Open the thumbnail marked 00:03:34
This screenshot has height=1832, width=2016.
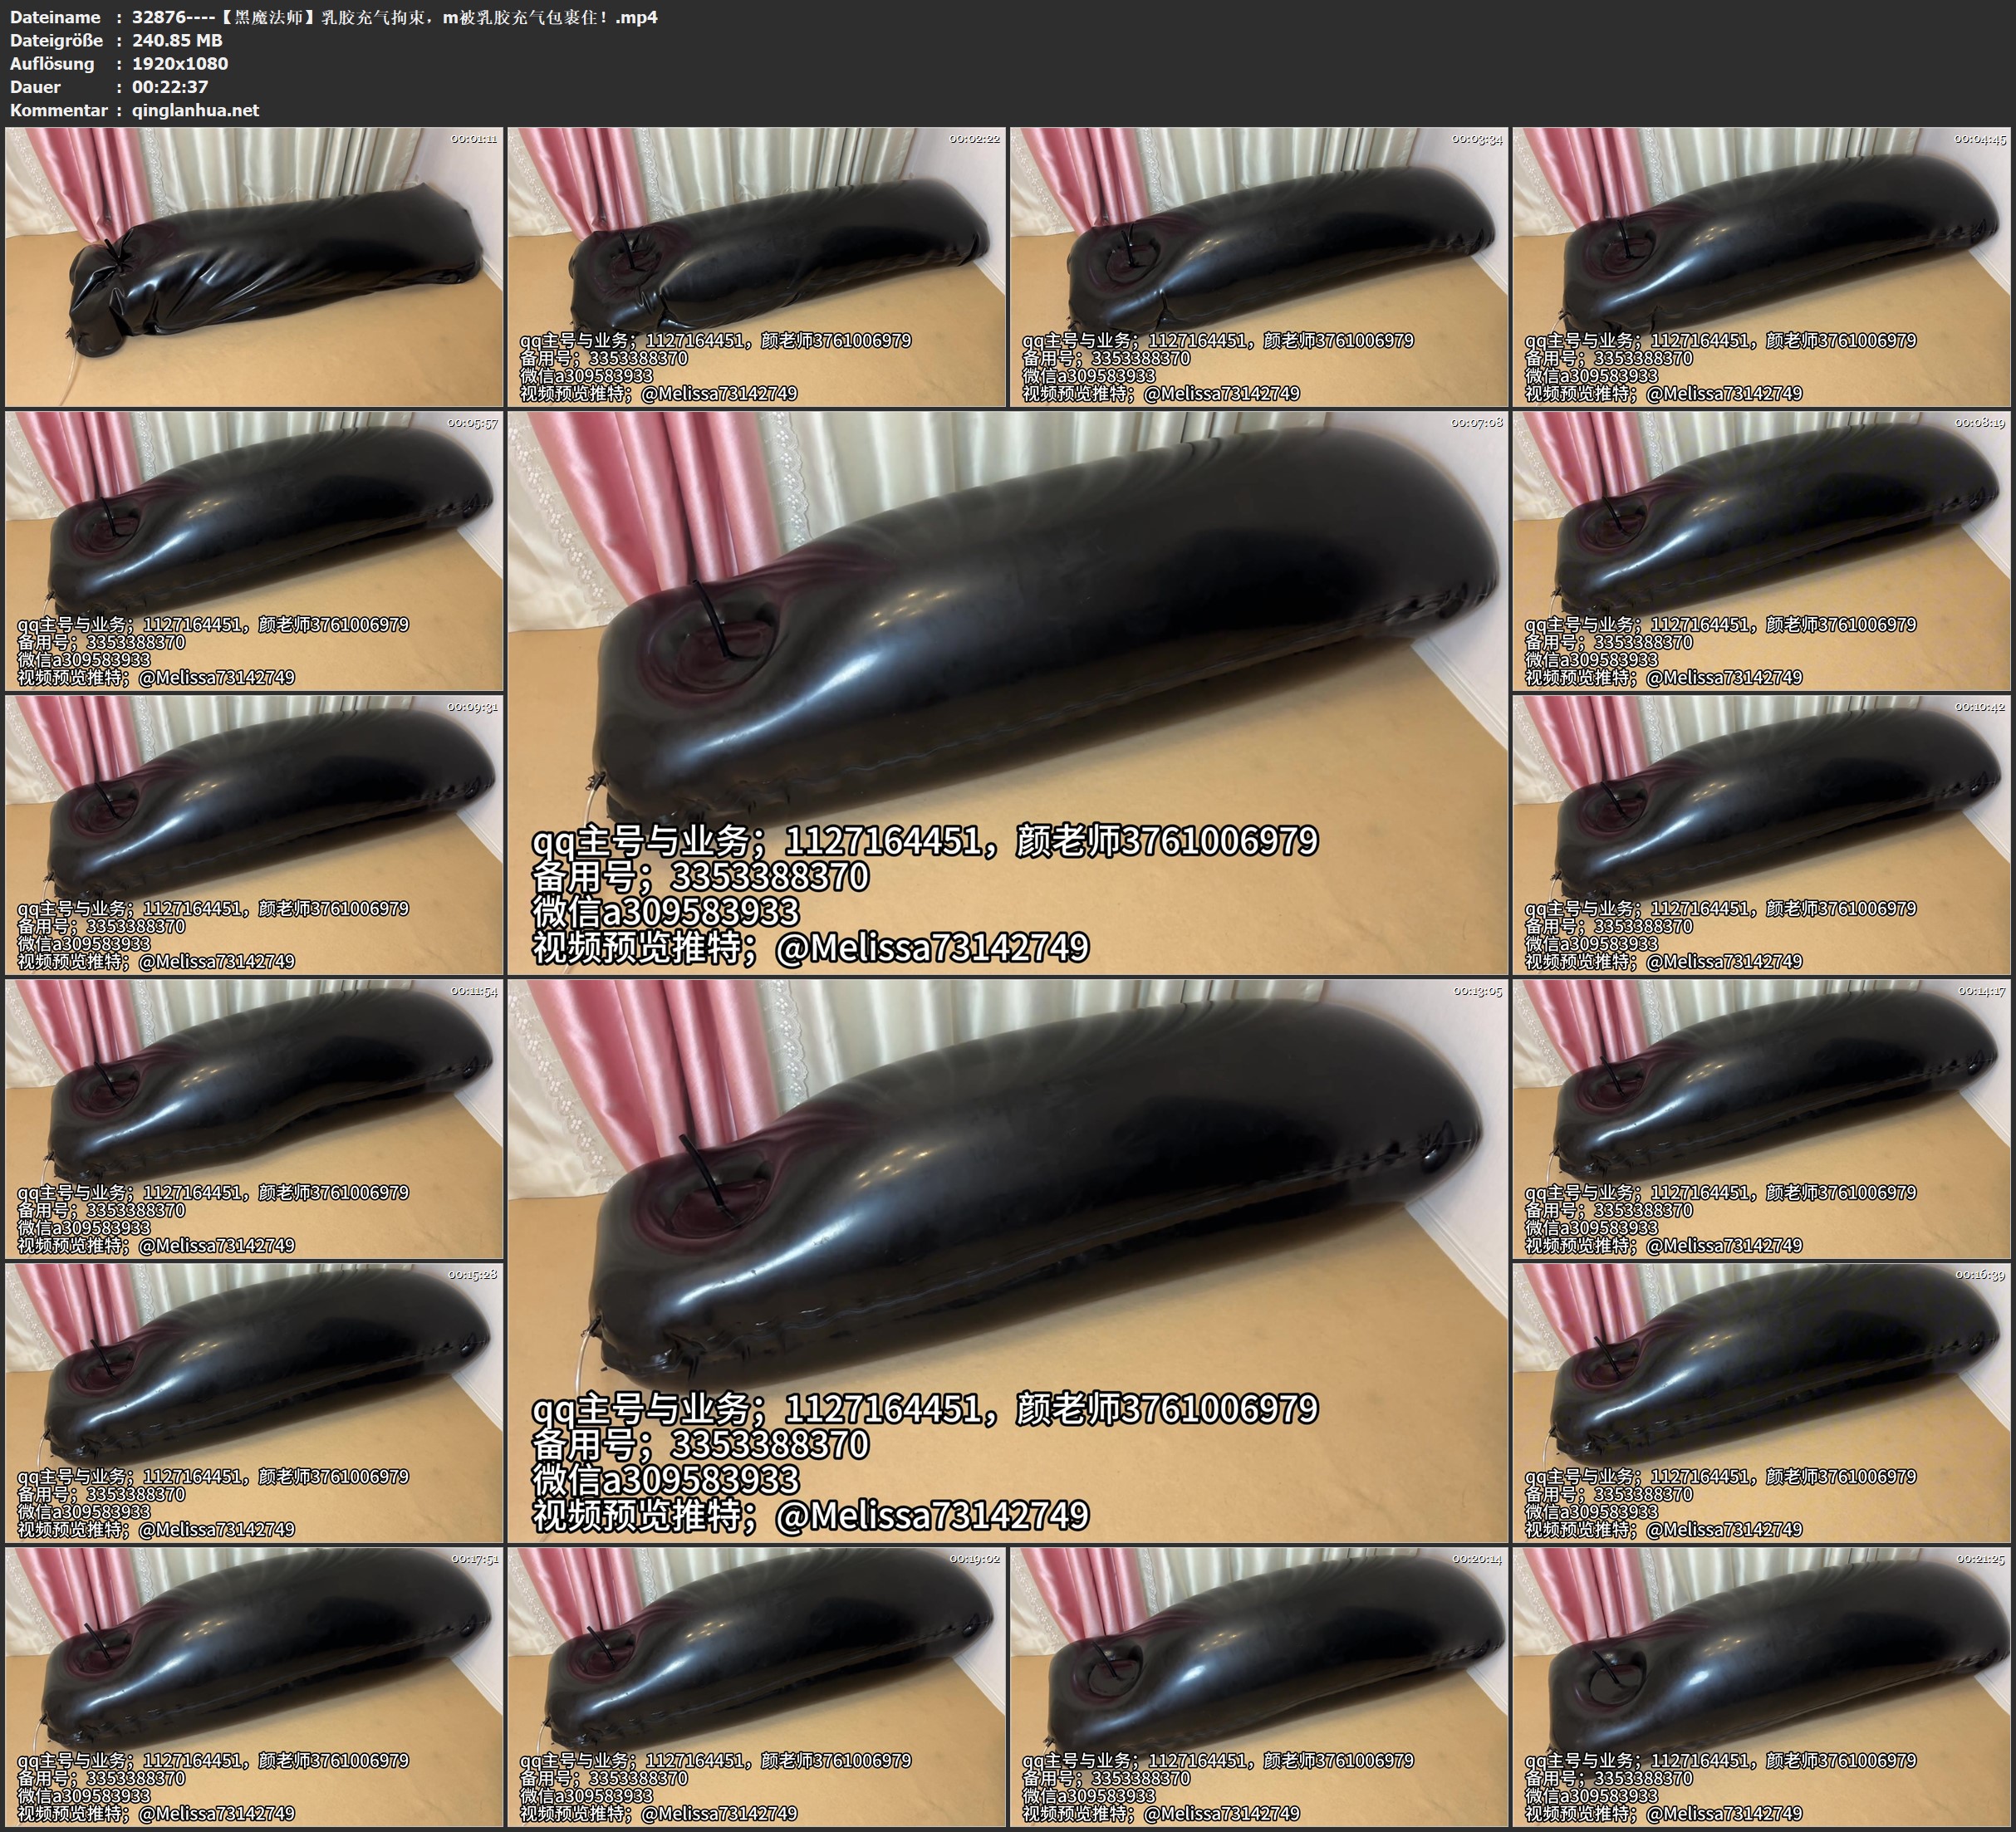pyautogui.click(x=1259, y=267)
